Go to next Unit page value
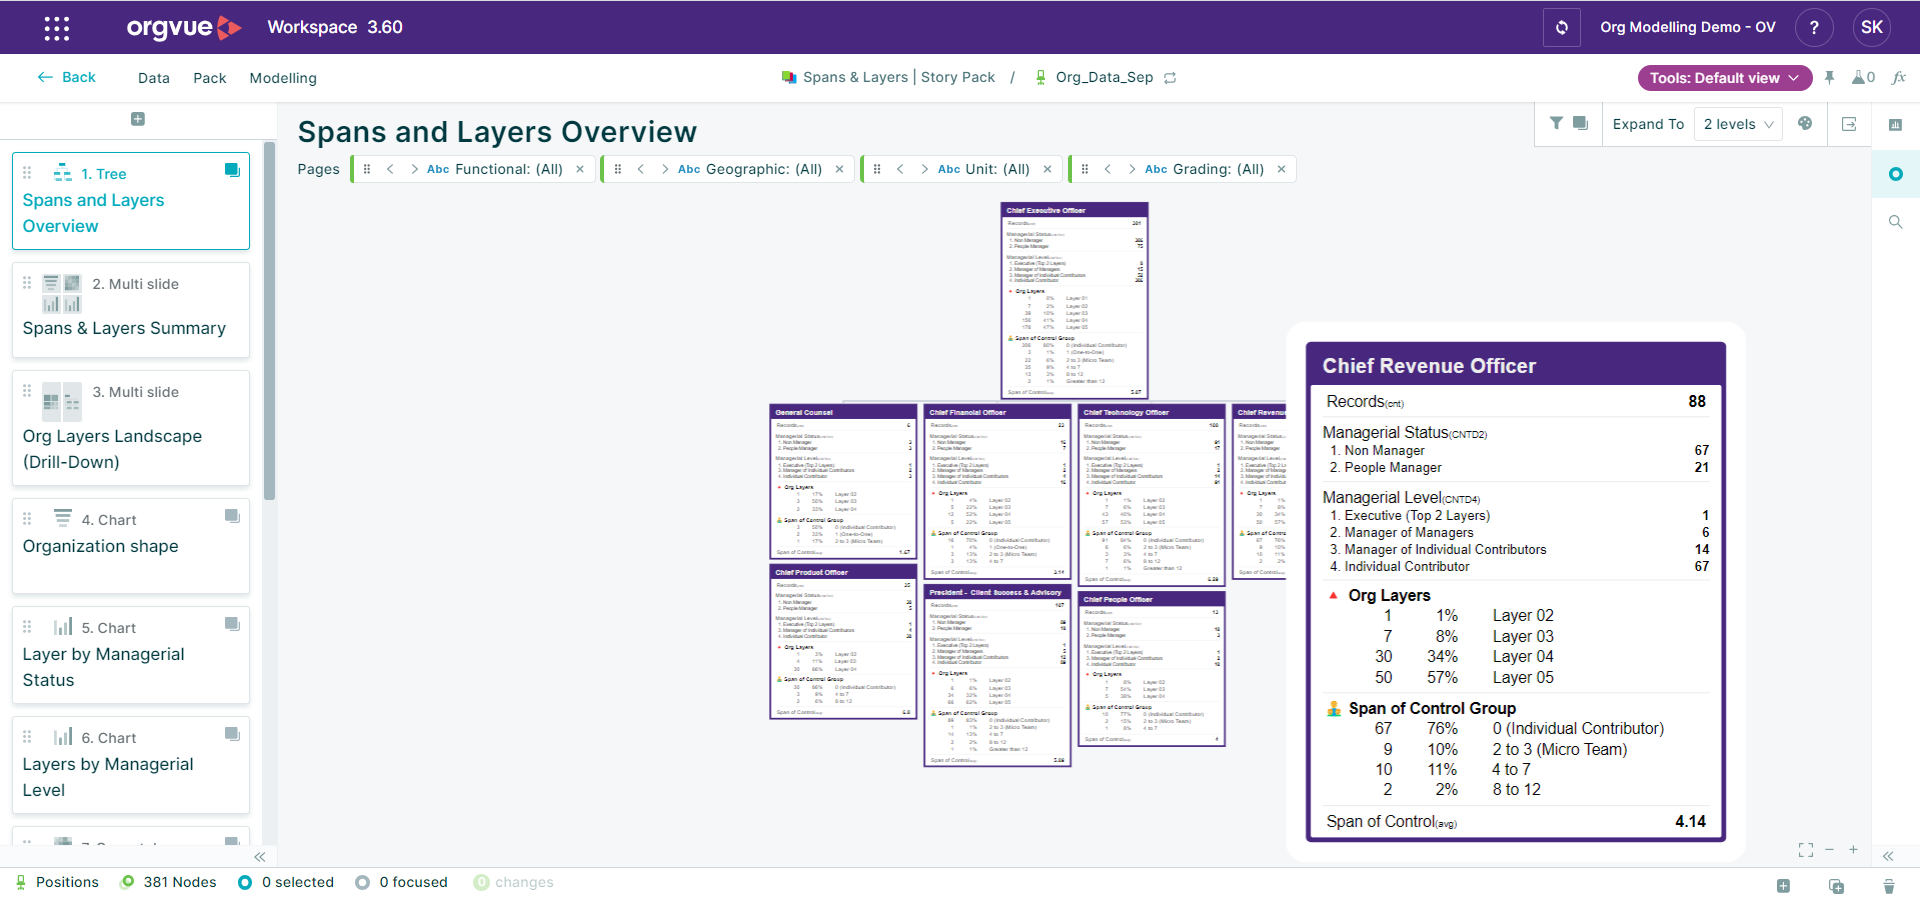Image resolution: width=1920 pixels, height=902 pixels. coord(924,169)
